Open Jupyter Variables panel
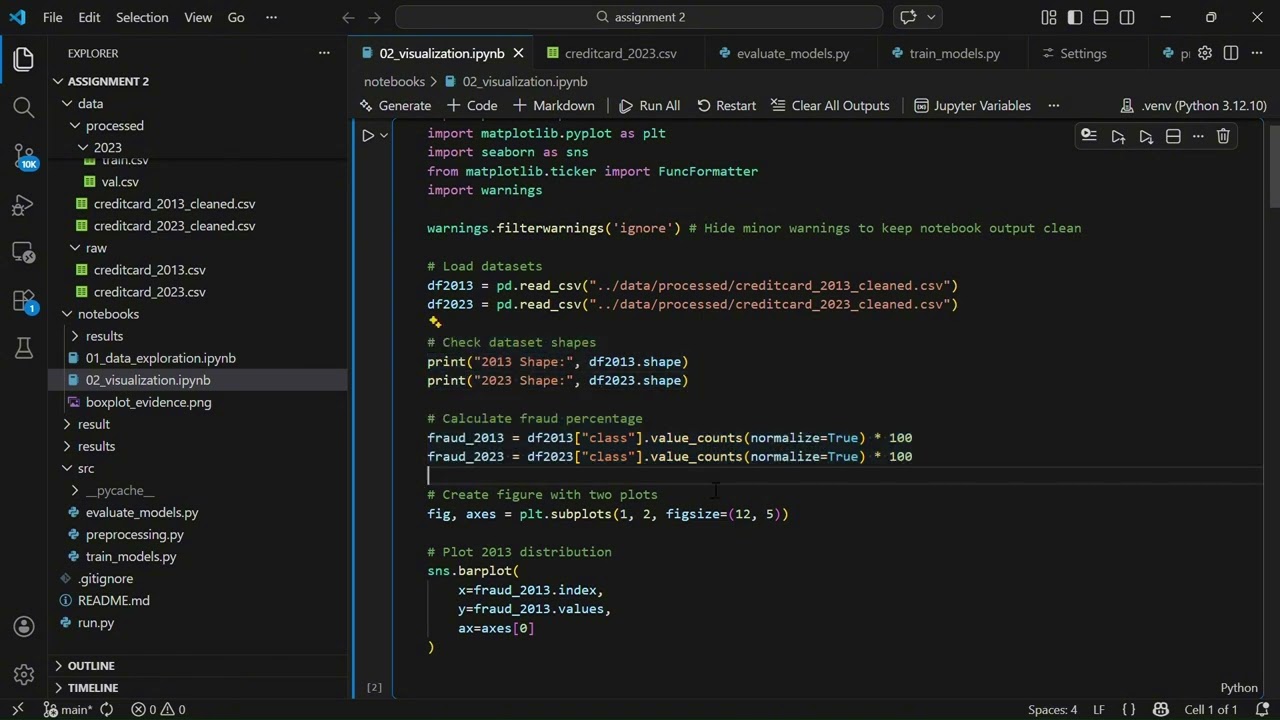 coord(972,105)
